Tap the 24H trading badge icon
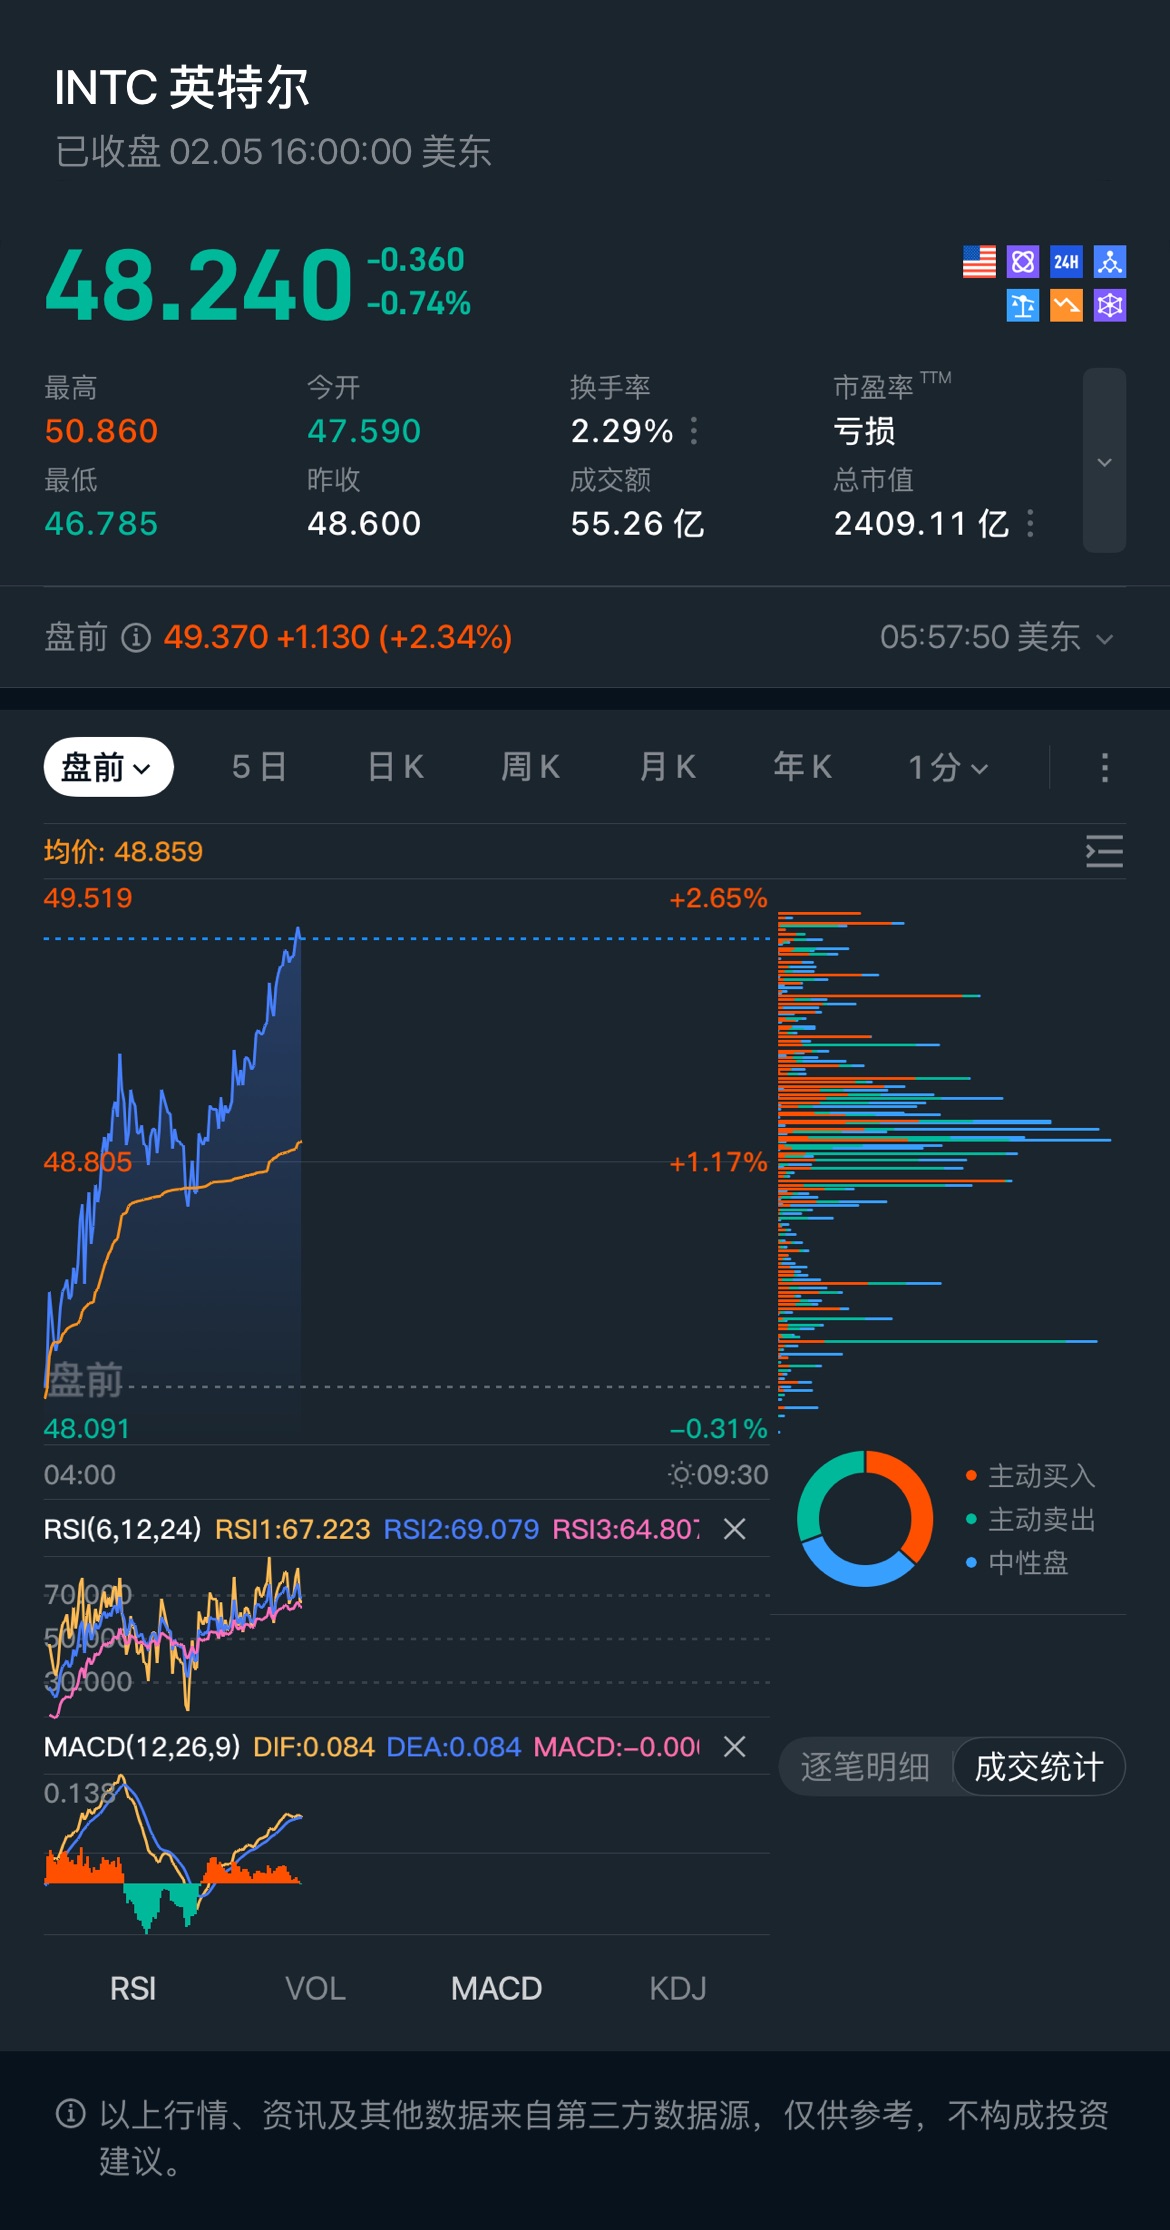This screenshot has height=2230, width=1170. pos(1066,262)
